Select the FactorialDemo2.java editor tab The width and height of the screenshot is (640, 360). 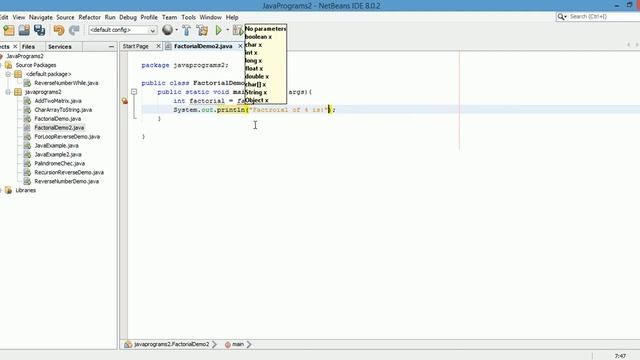(203, 47)
